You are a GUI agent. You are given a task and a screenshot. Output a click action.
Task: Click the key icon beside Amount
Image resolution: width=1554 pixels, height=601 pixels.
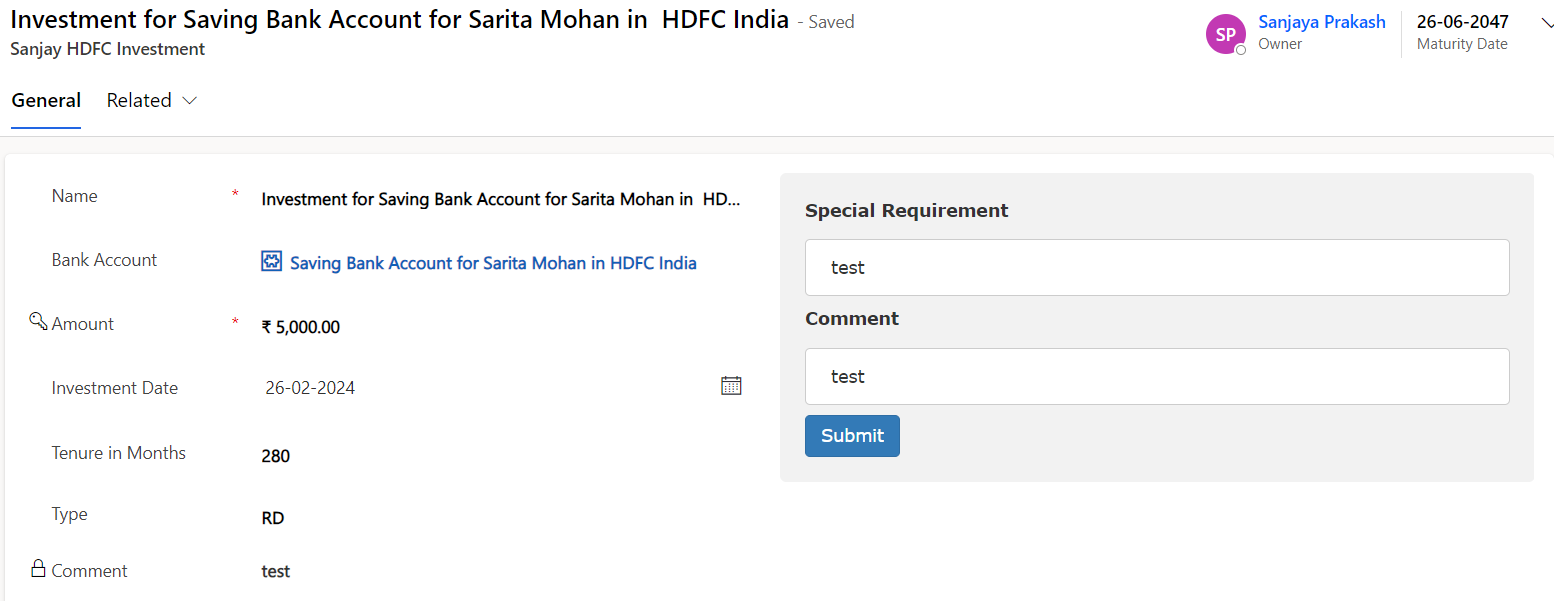pos(38,321)
